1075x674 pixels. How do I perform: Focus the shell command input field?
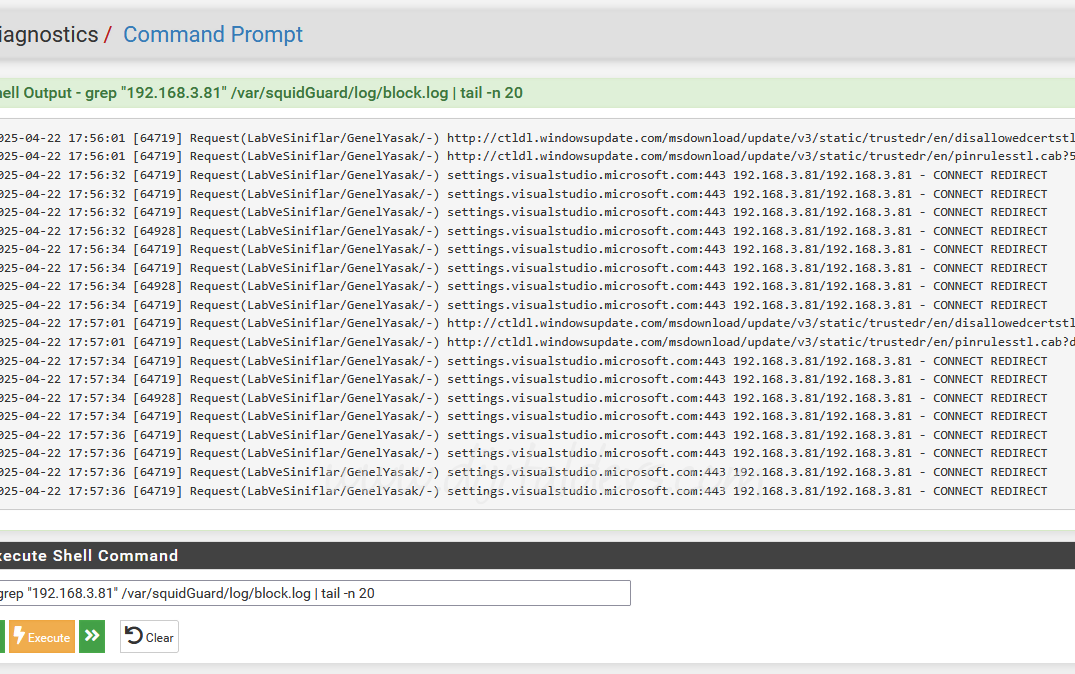(312, 593)
